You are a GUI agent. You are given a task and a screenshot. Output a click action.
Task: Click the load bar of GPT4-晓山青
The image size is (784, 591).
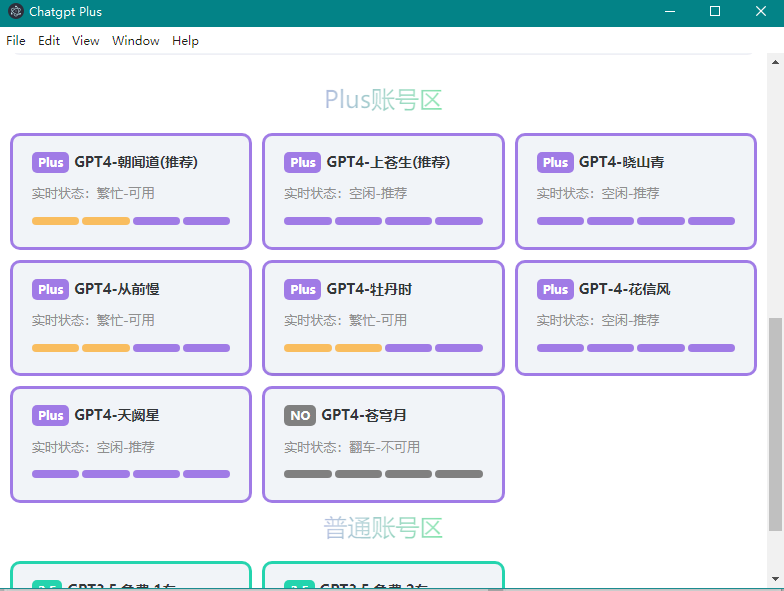636,221
